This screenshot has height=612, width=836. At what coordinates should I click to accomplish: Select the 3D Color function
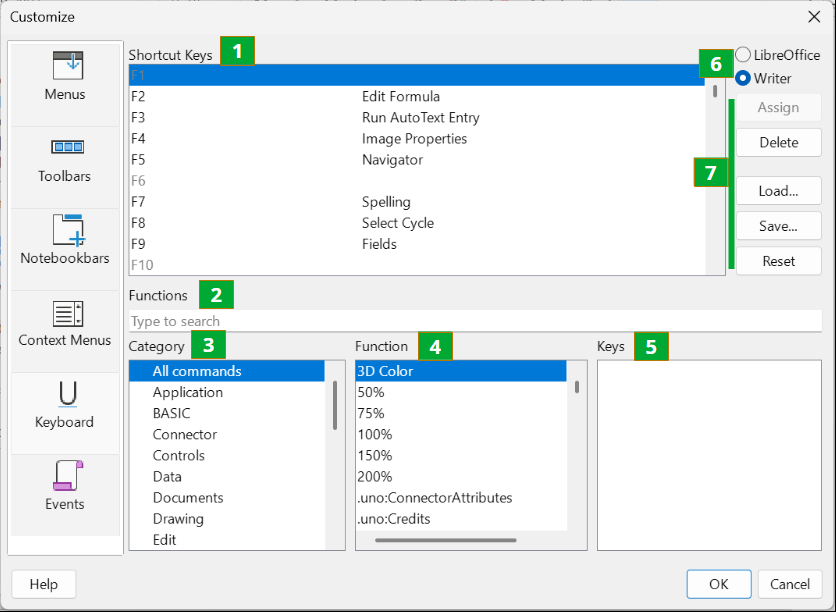tap(461, 371)
